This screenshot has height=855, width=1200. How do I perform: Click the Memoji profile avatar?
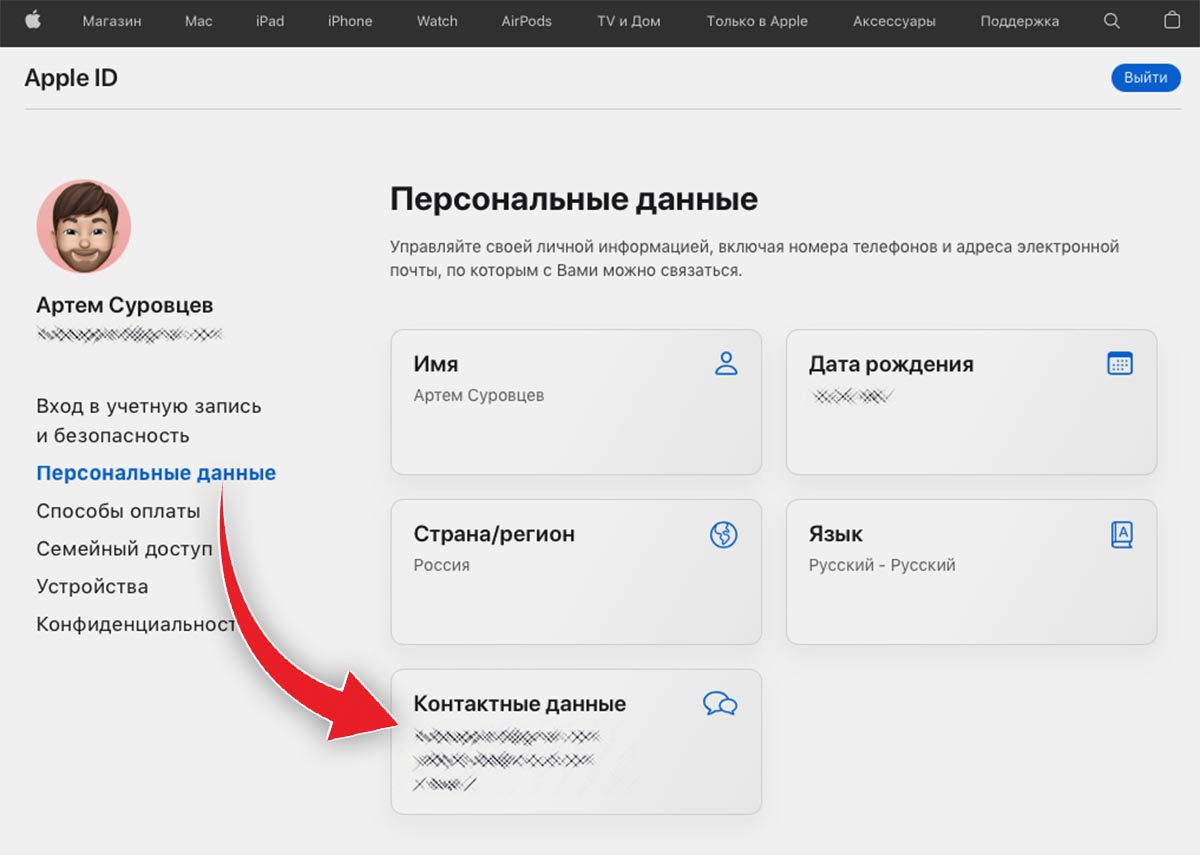pyautogui.click(x=84, y=227)
